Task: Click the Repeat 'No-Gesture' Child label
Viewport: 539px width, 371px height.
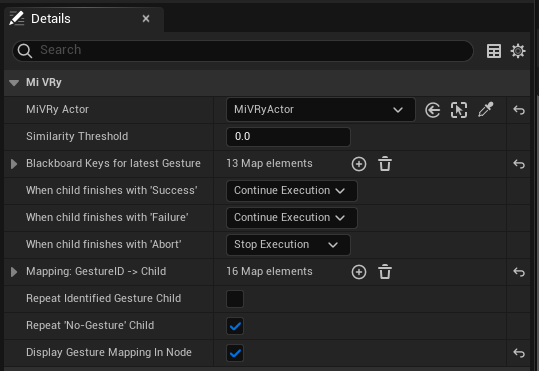Action: pos(90,325)
